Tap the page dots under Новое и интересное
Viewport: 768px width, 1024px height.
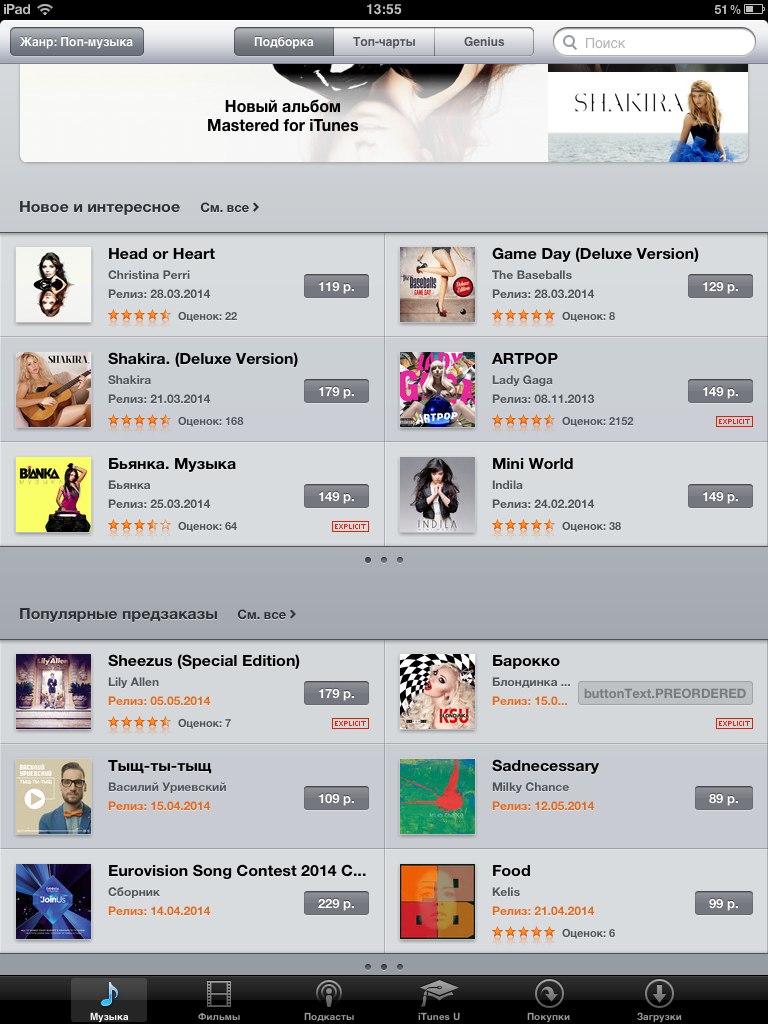point(384,560)
